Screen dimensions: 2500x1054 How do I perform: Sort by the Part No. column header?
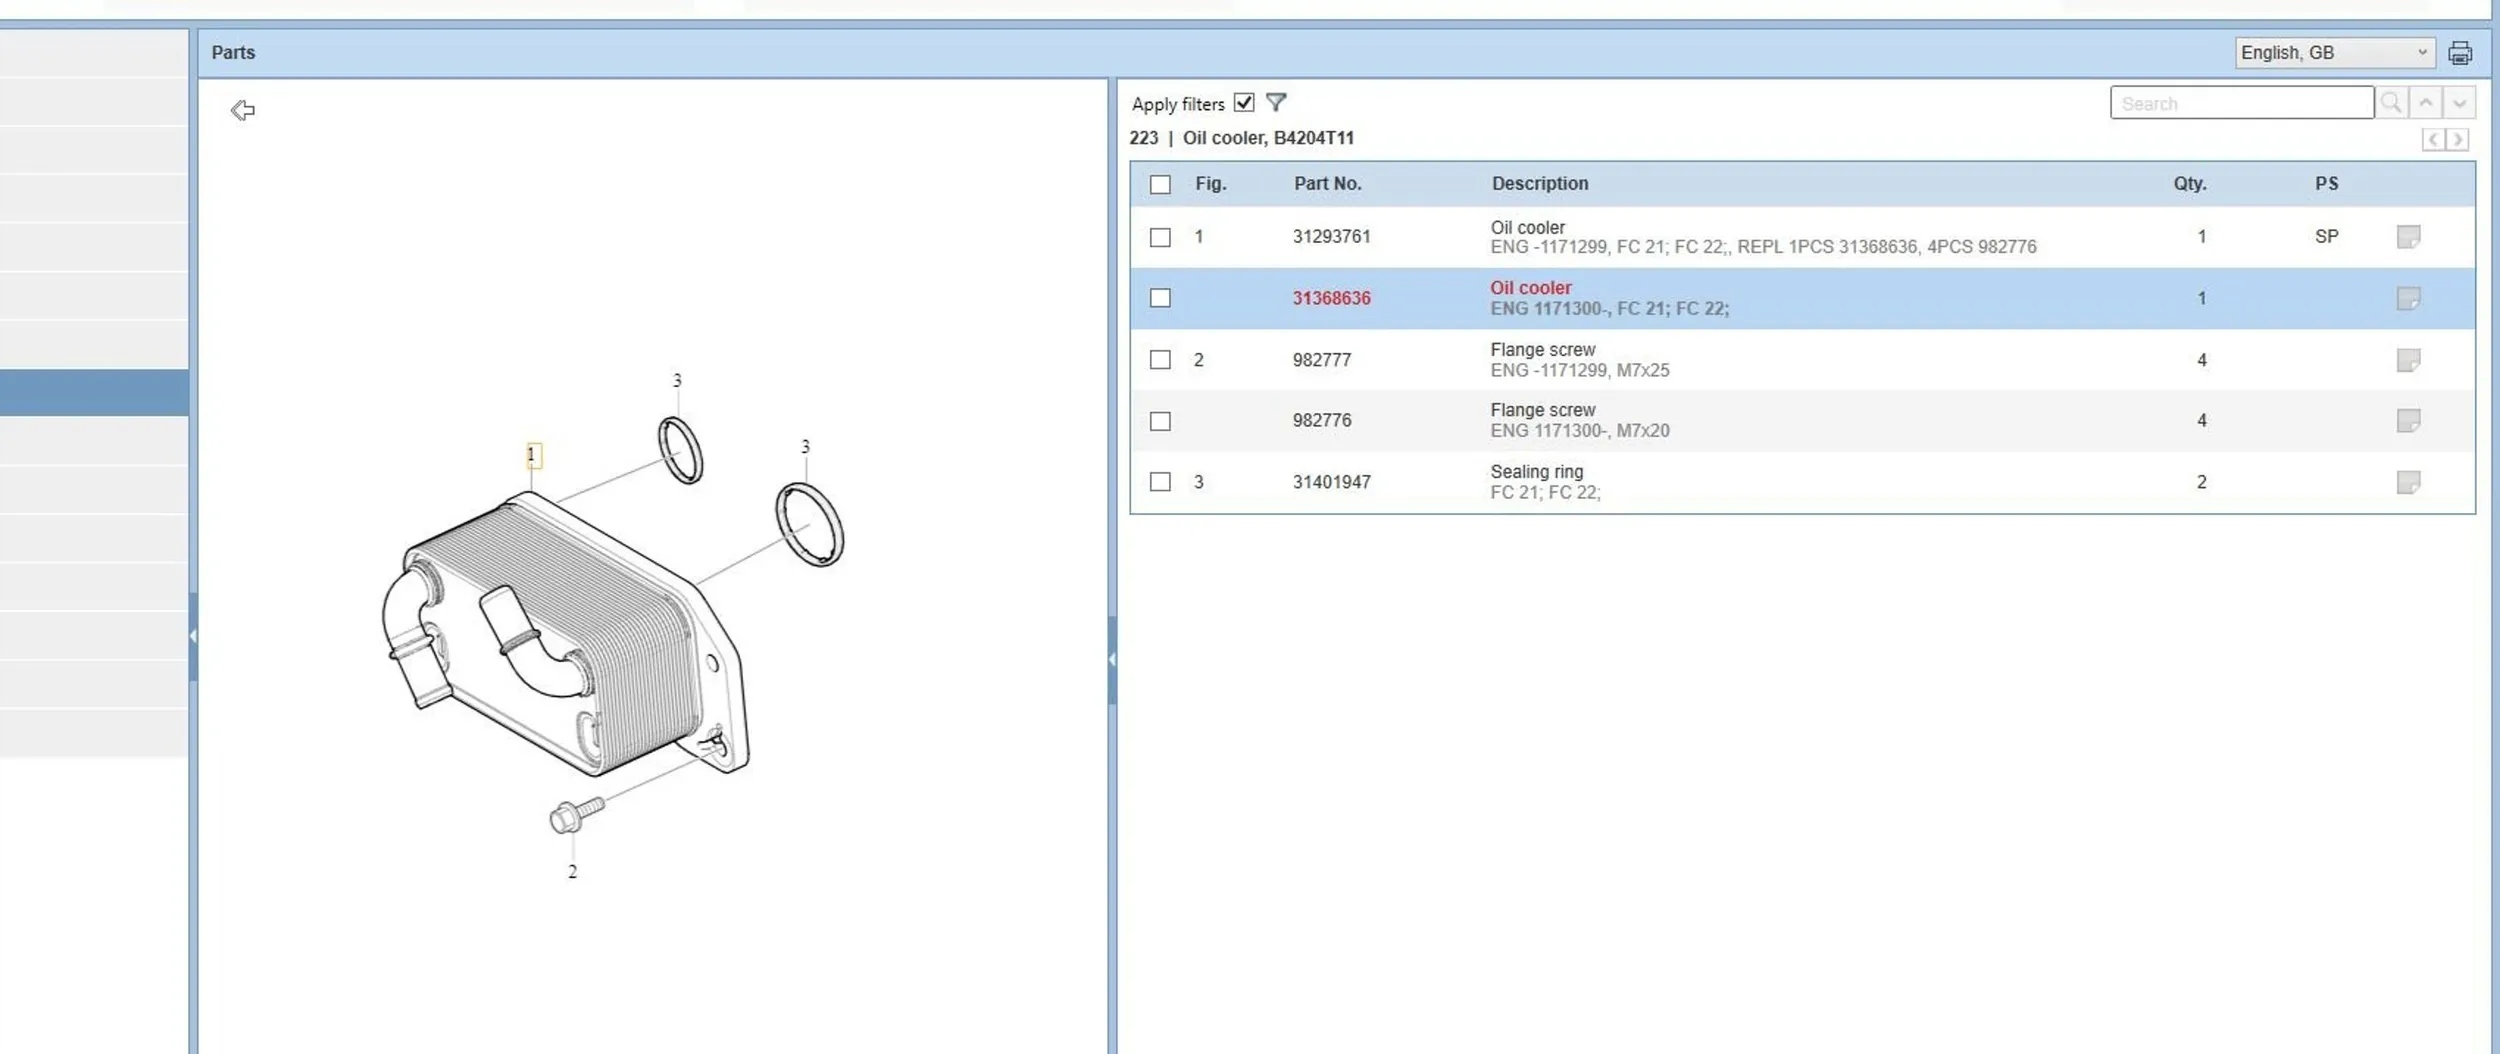(1327, 184)
